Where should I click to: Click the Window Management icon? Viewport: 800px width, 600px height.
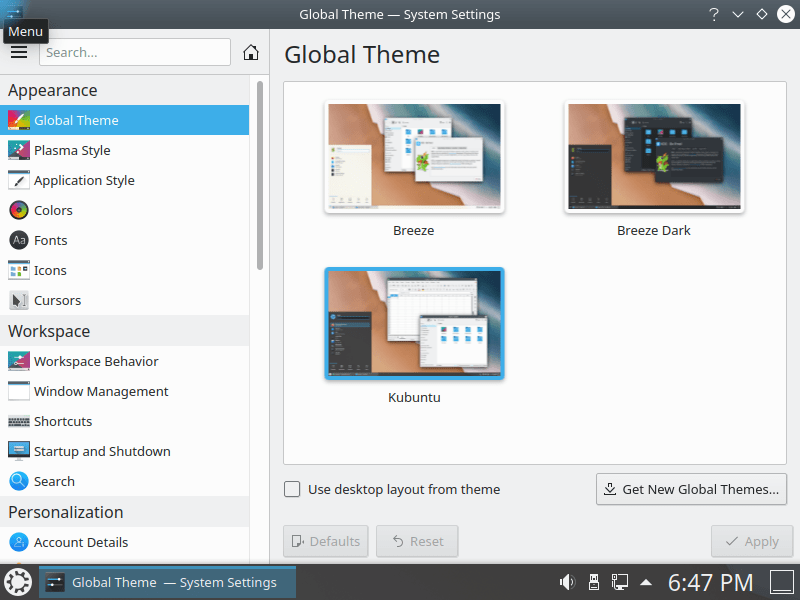pyautogui.click(x=19, y=391)
